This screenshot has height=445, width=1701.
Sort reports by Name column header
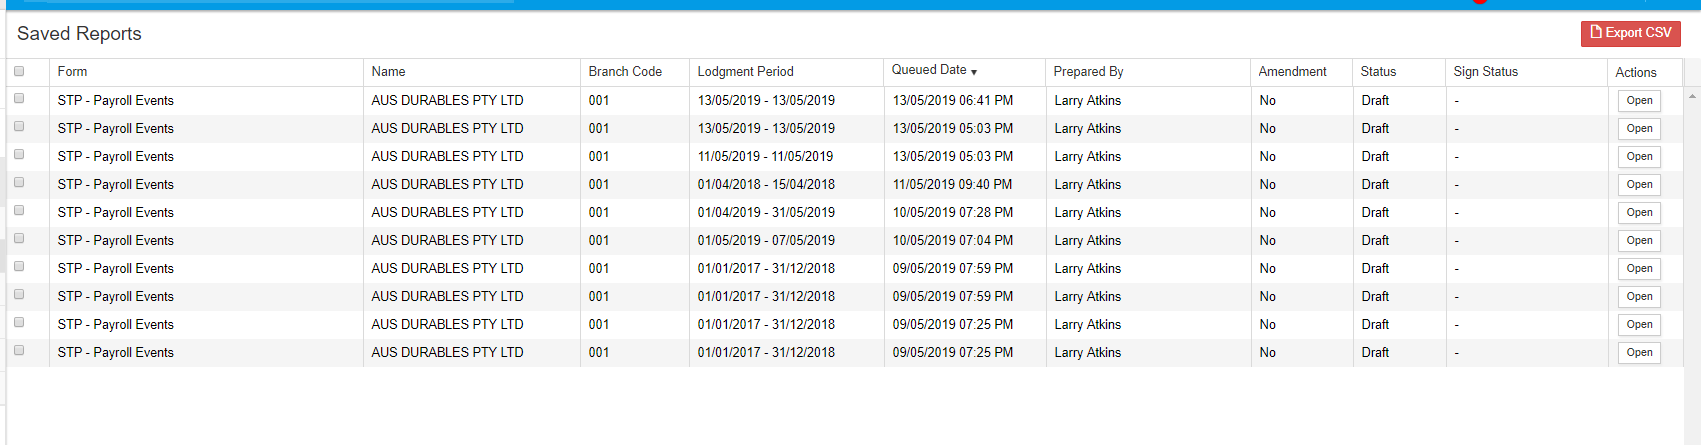click(388, 72)
